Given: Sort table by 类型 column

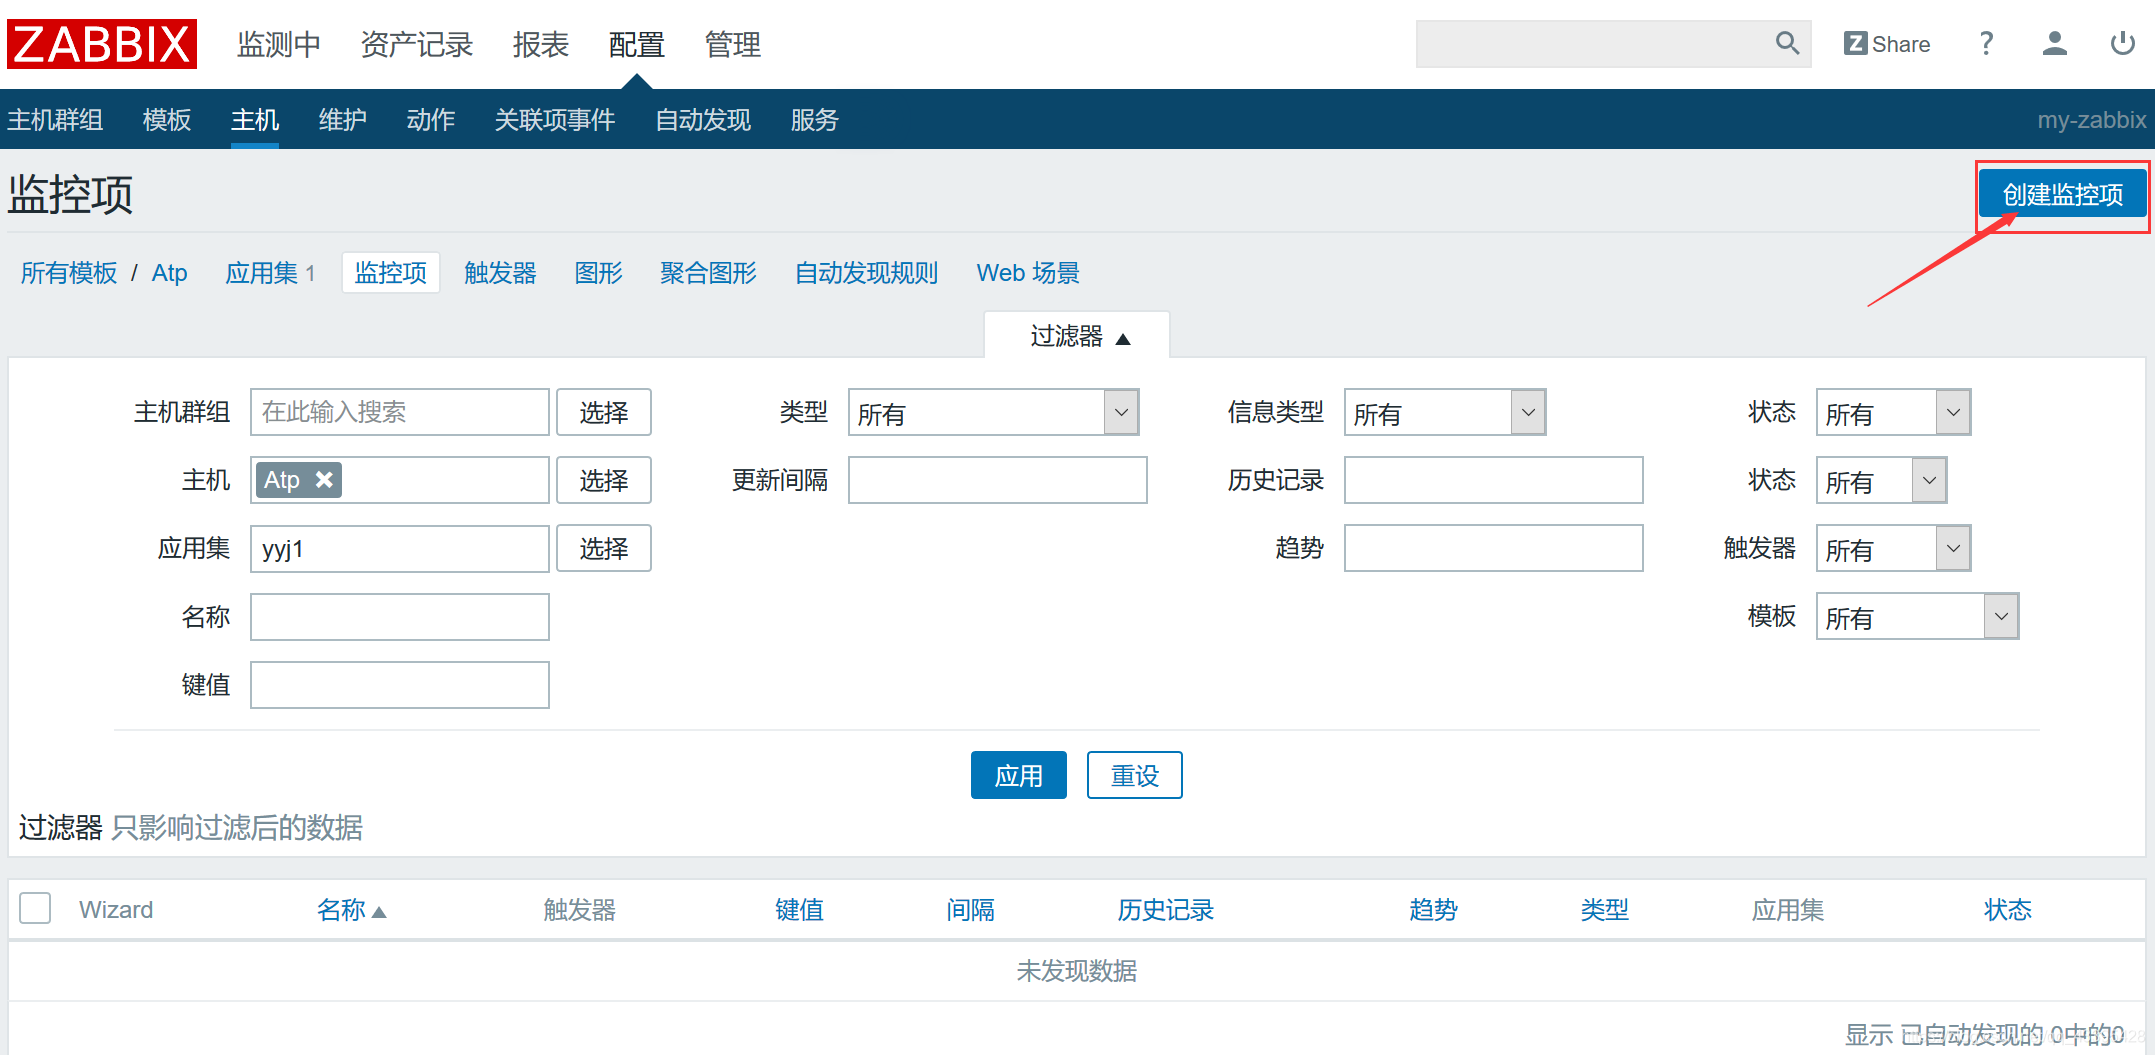Looking at the screenshot, I should pyautogui.click(x=1605, y=910).
